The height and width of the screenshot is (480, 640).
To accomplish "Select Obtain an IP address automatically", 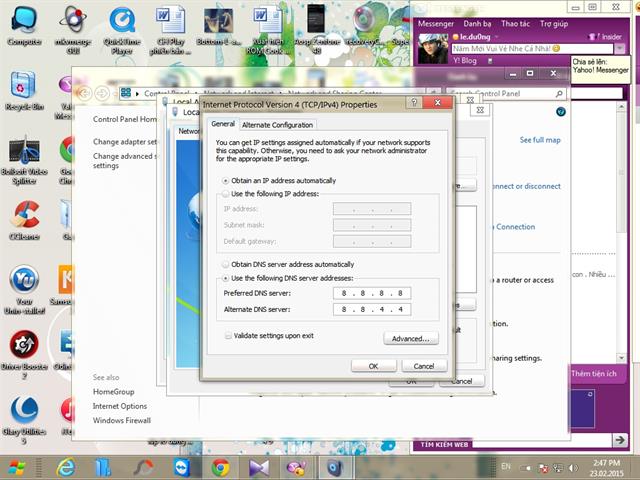I will [226, 180].
